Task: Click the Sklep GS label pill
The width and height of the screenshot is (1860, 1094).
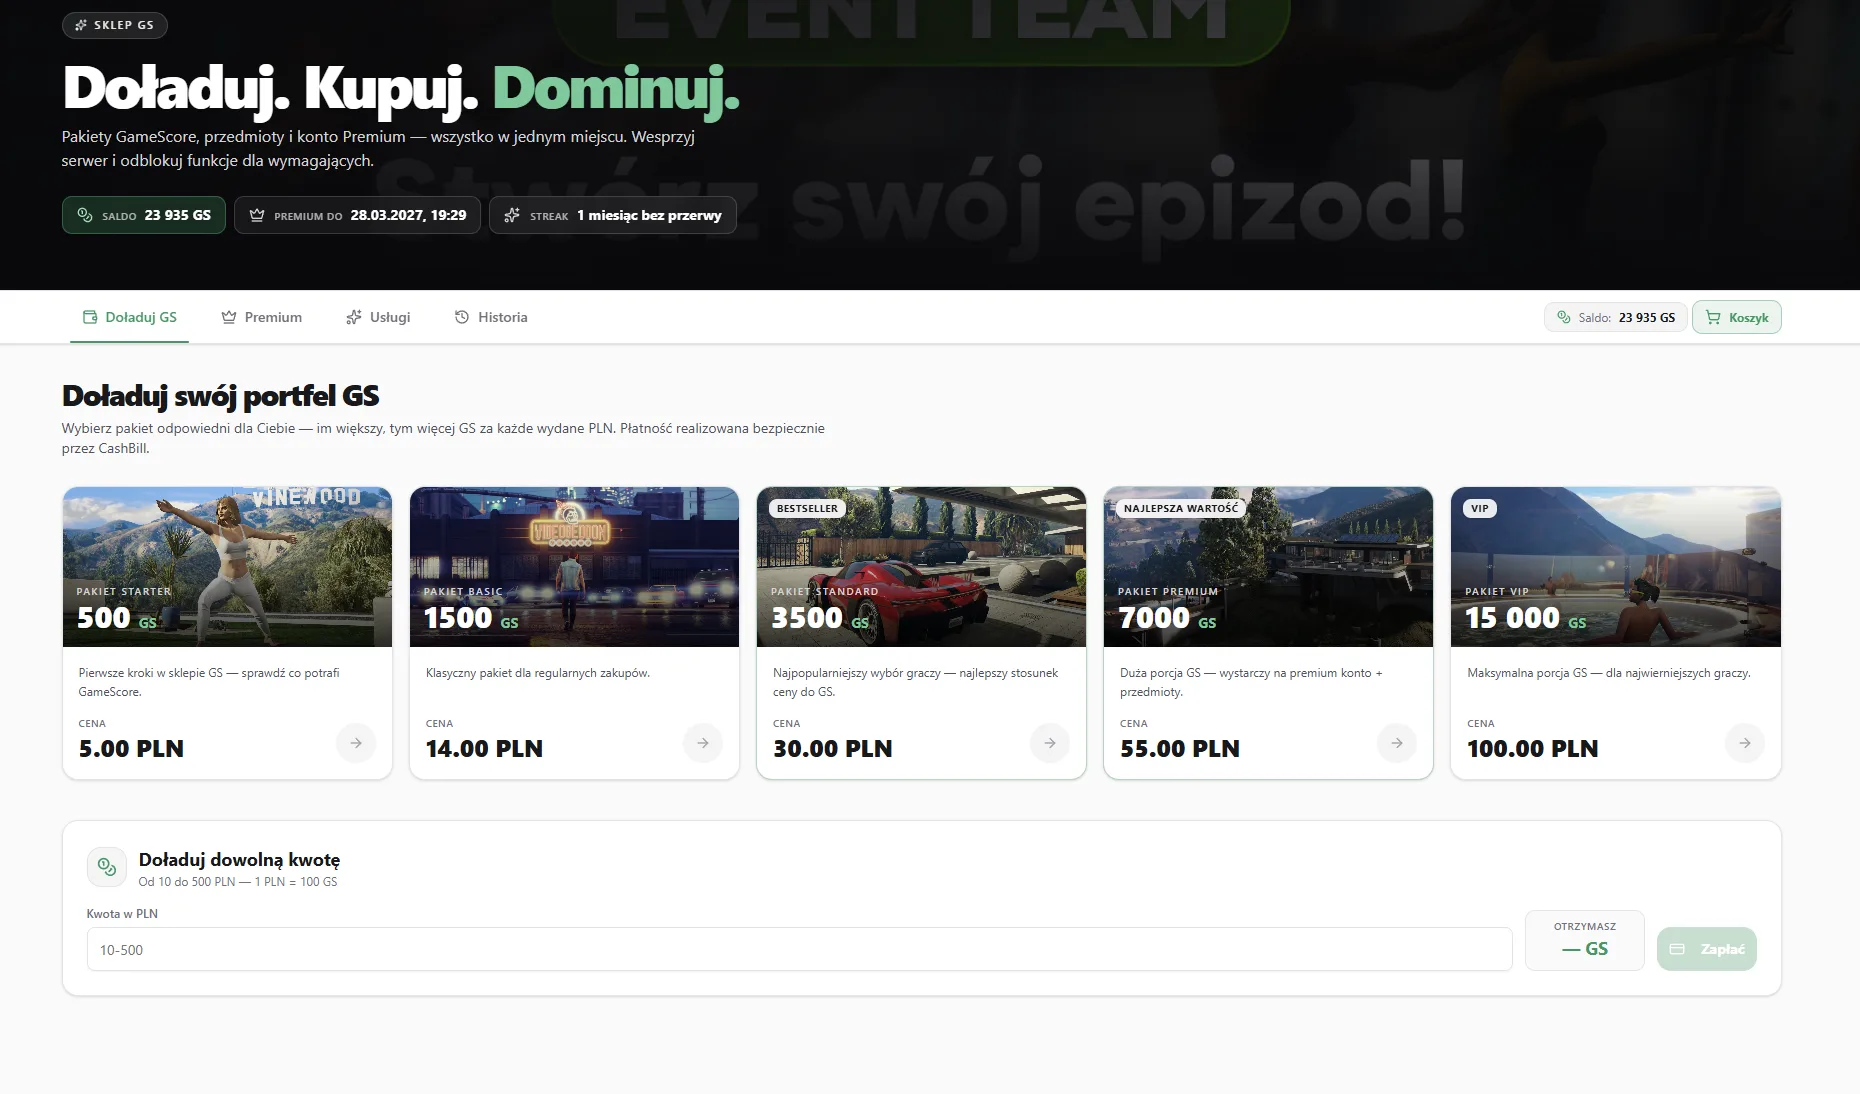Action: click(x=115, y=25)
